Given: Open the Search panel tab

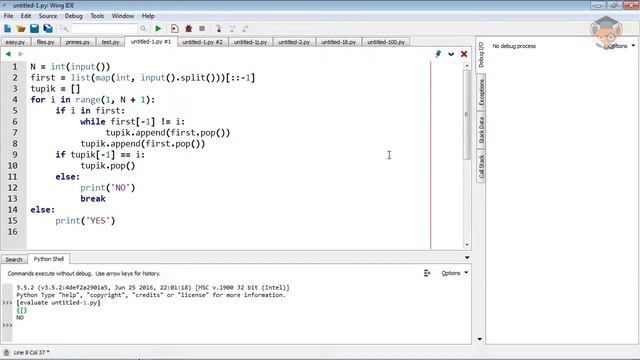Looking at the screenshot, I should (x=13, y=259).
